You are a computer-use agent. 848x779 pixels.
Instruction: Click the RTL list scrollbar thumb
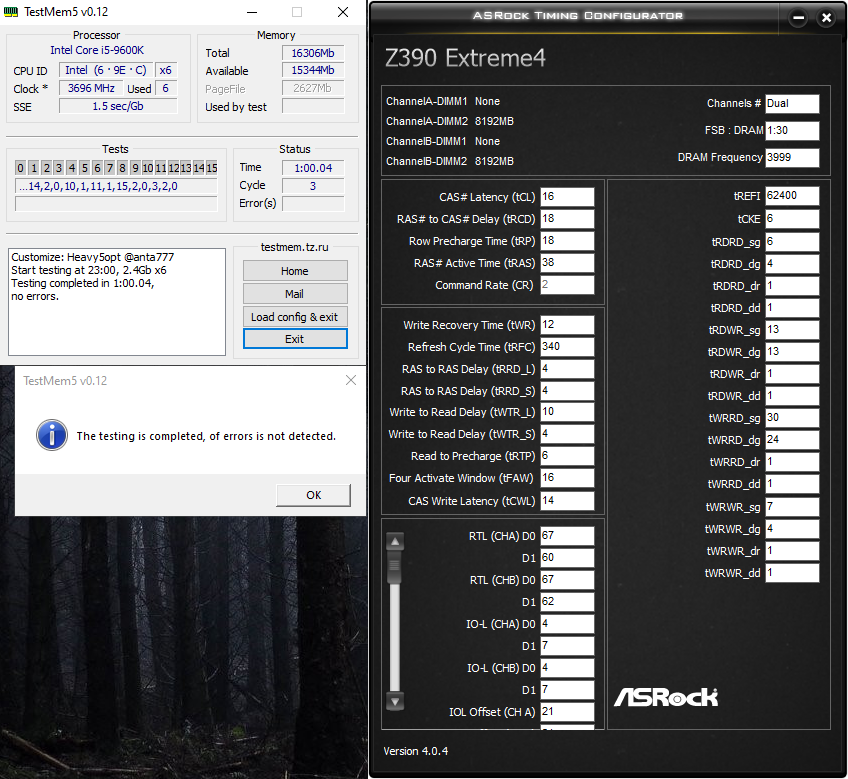[x=395, y=567]
